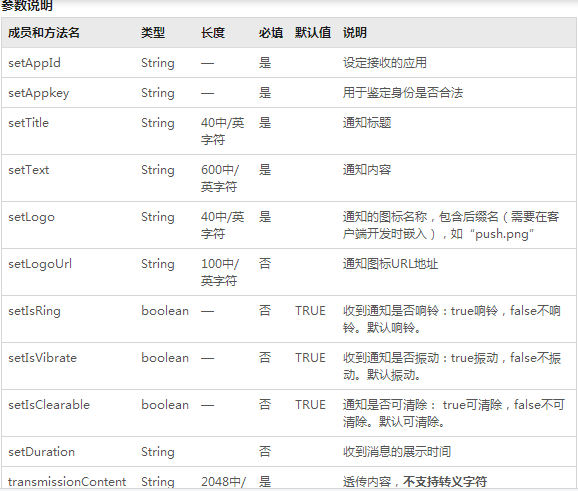Select the setDuration method name
This screenshot has height=491, width=578.
41,452
